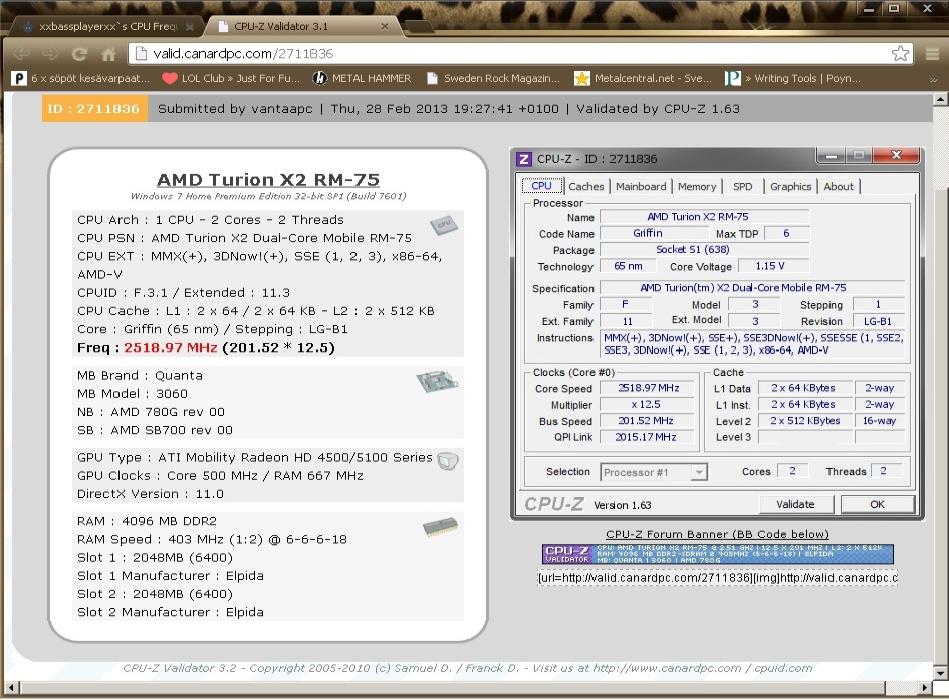
Task: Click the 'Slot 1 Manufacturer : Elpida' line
Action: (x=170, y=575)
